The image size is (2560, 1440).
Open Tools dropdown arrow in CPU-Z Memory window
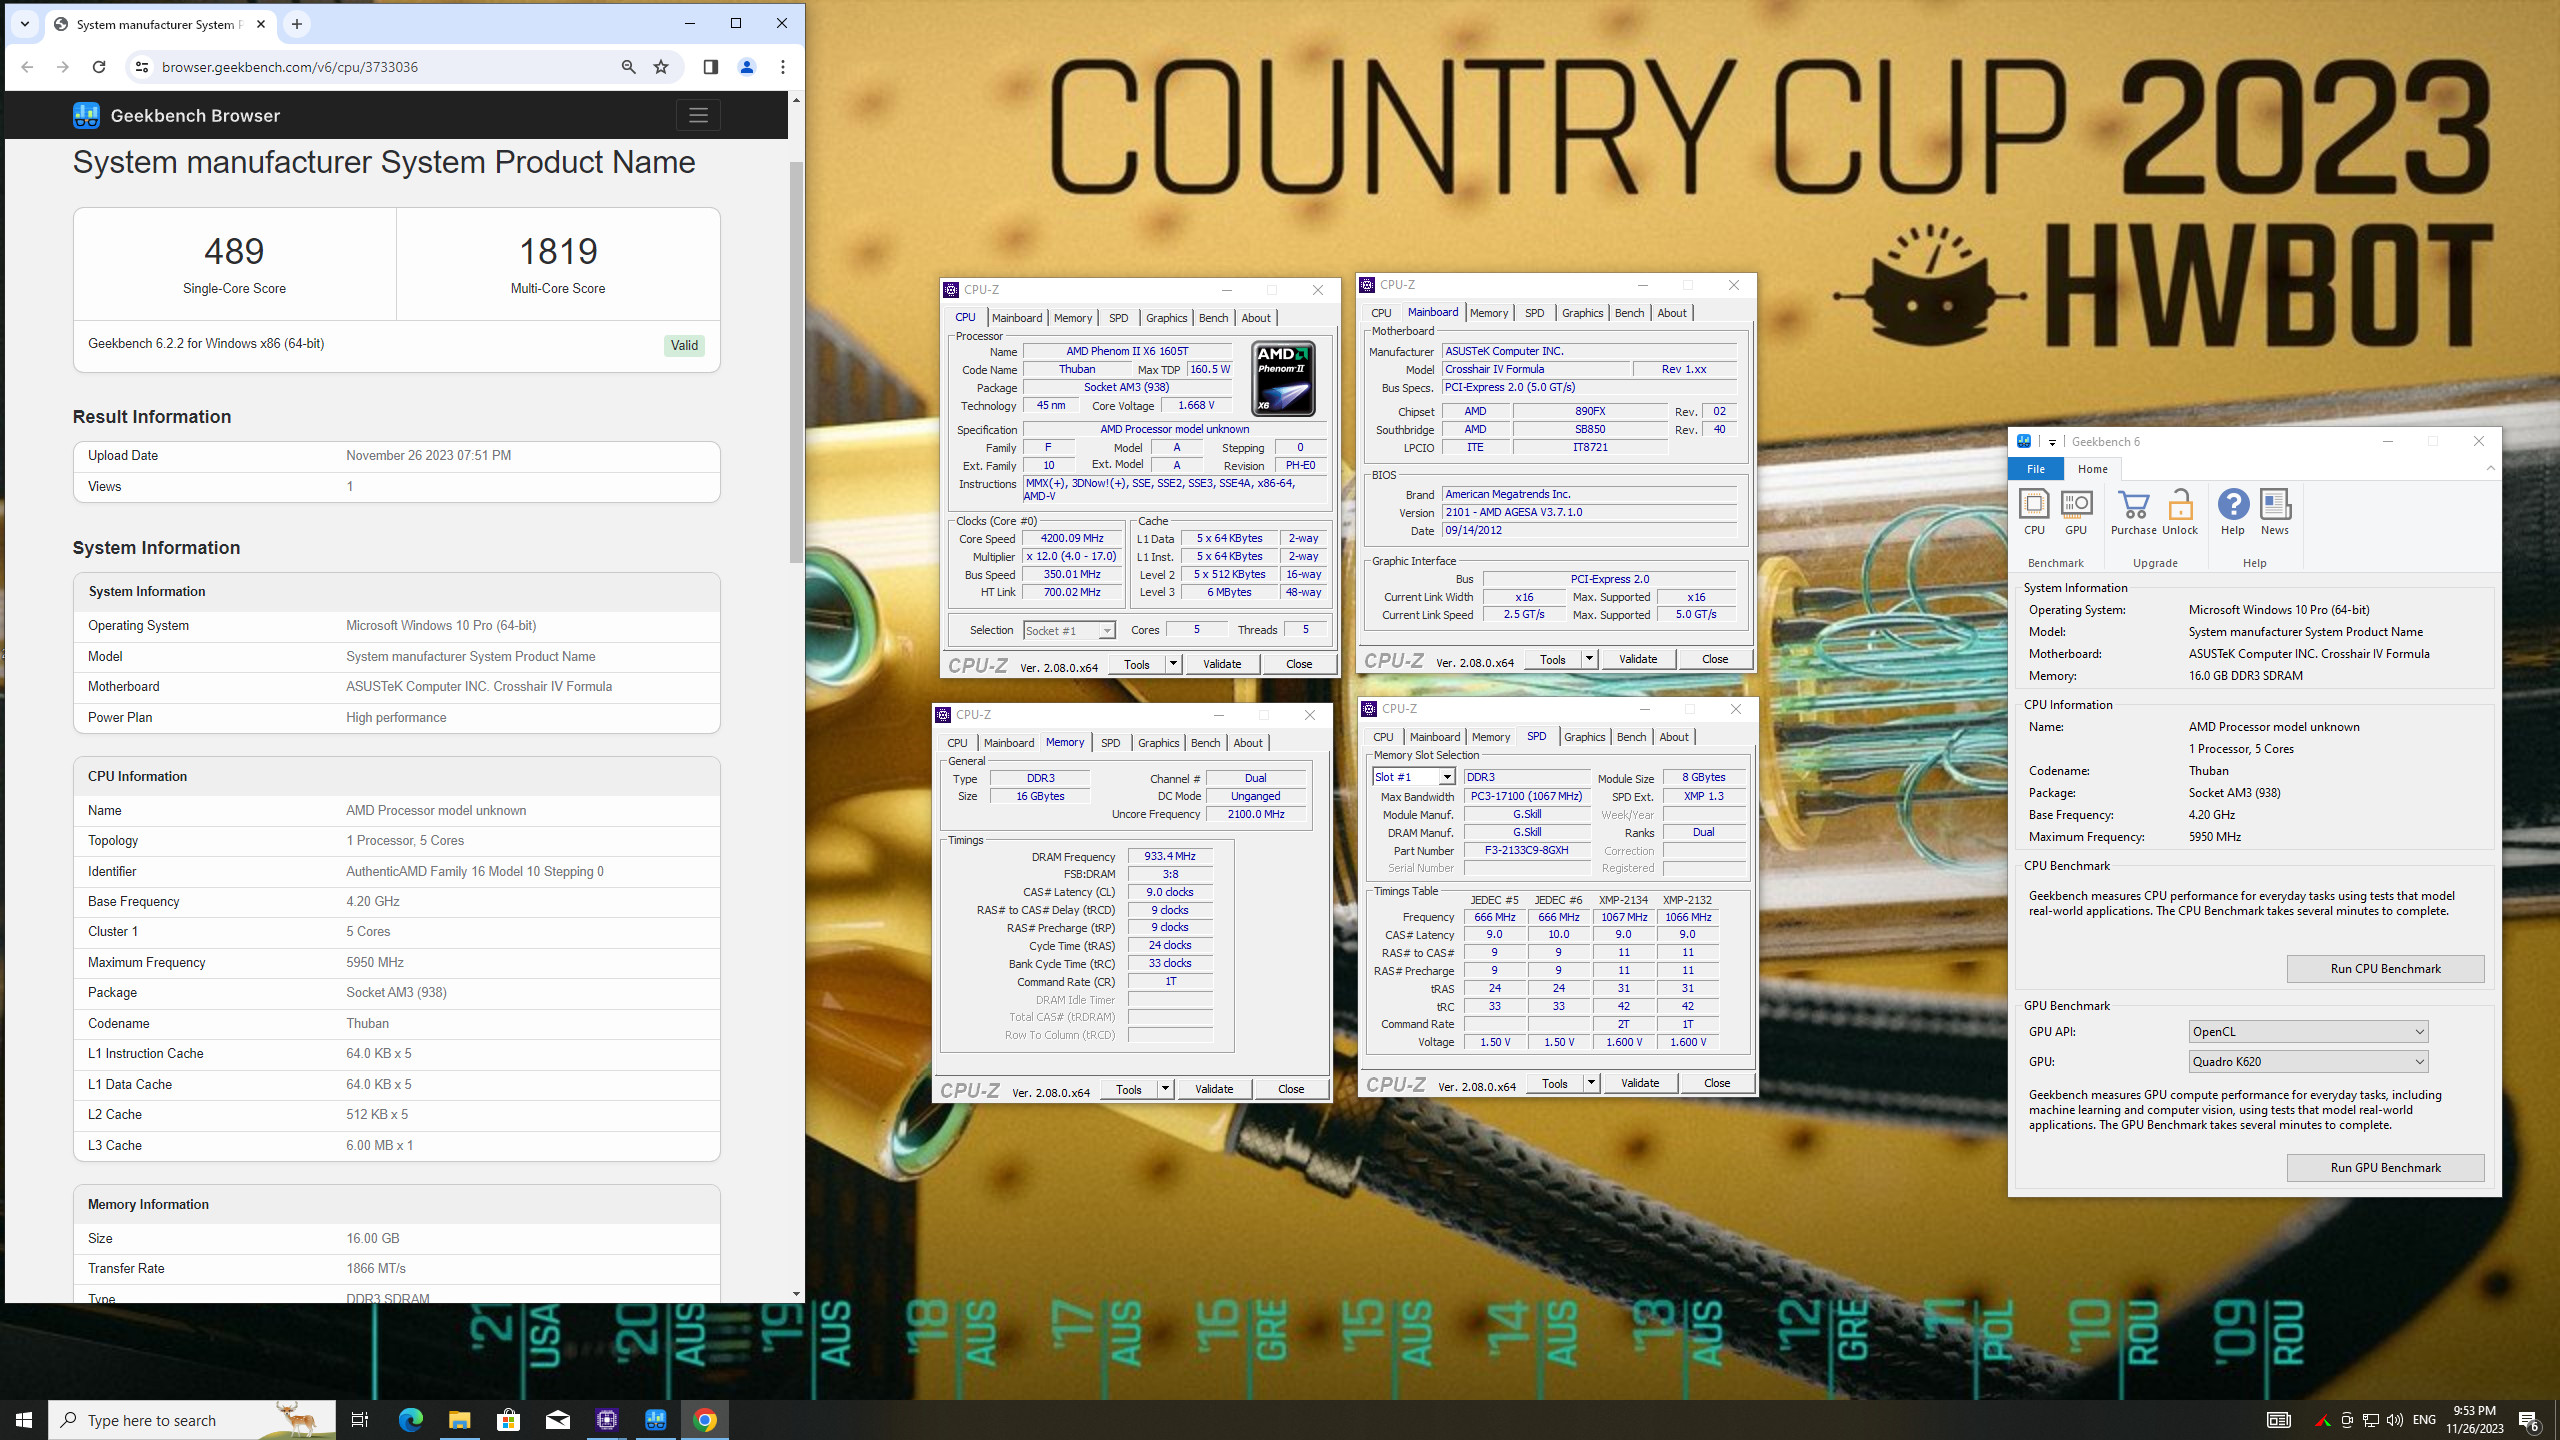(x=1165, y=1089)
